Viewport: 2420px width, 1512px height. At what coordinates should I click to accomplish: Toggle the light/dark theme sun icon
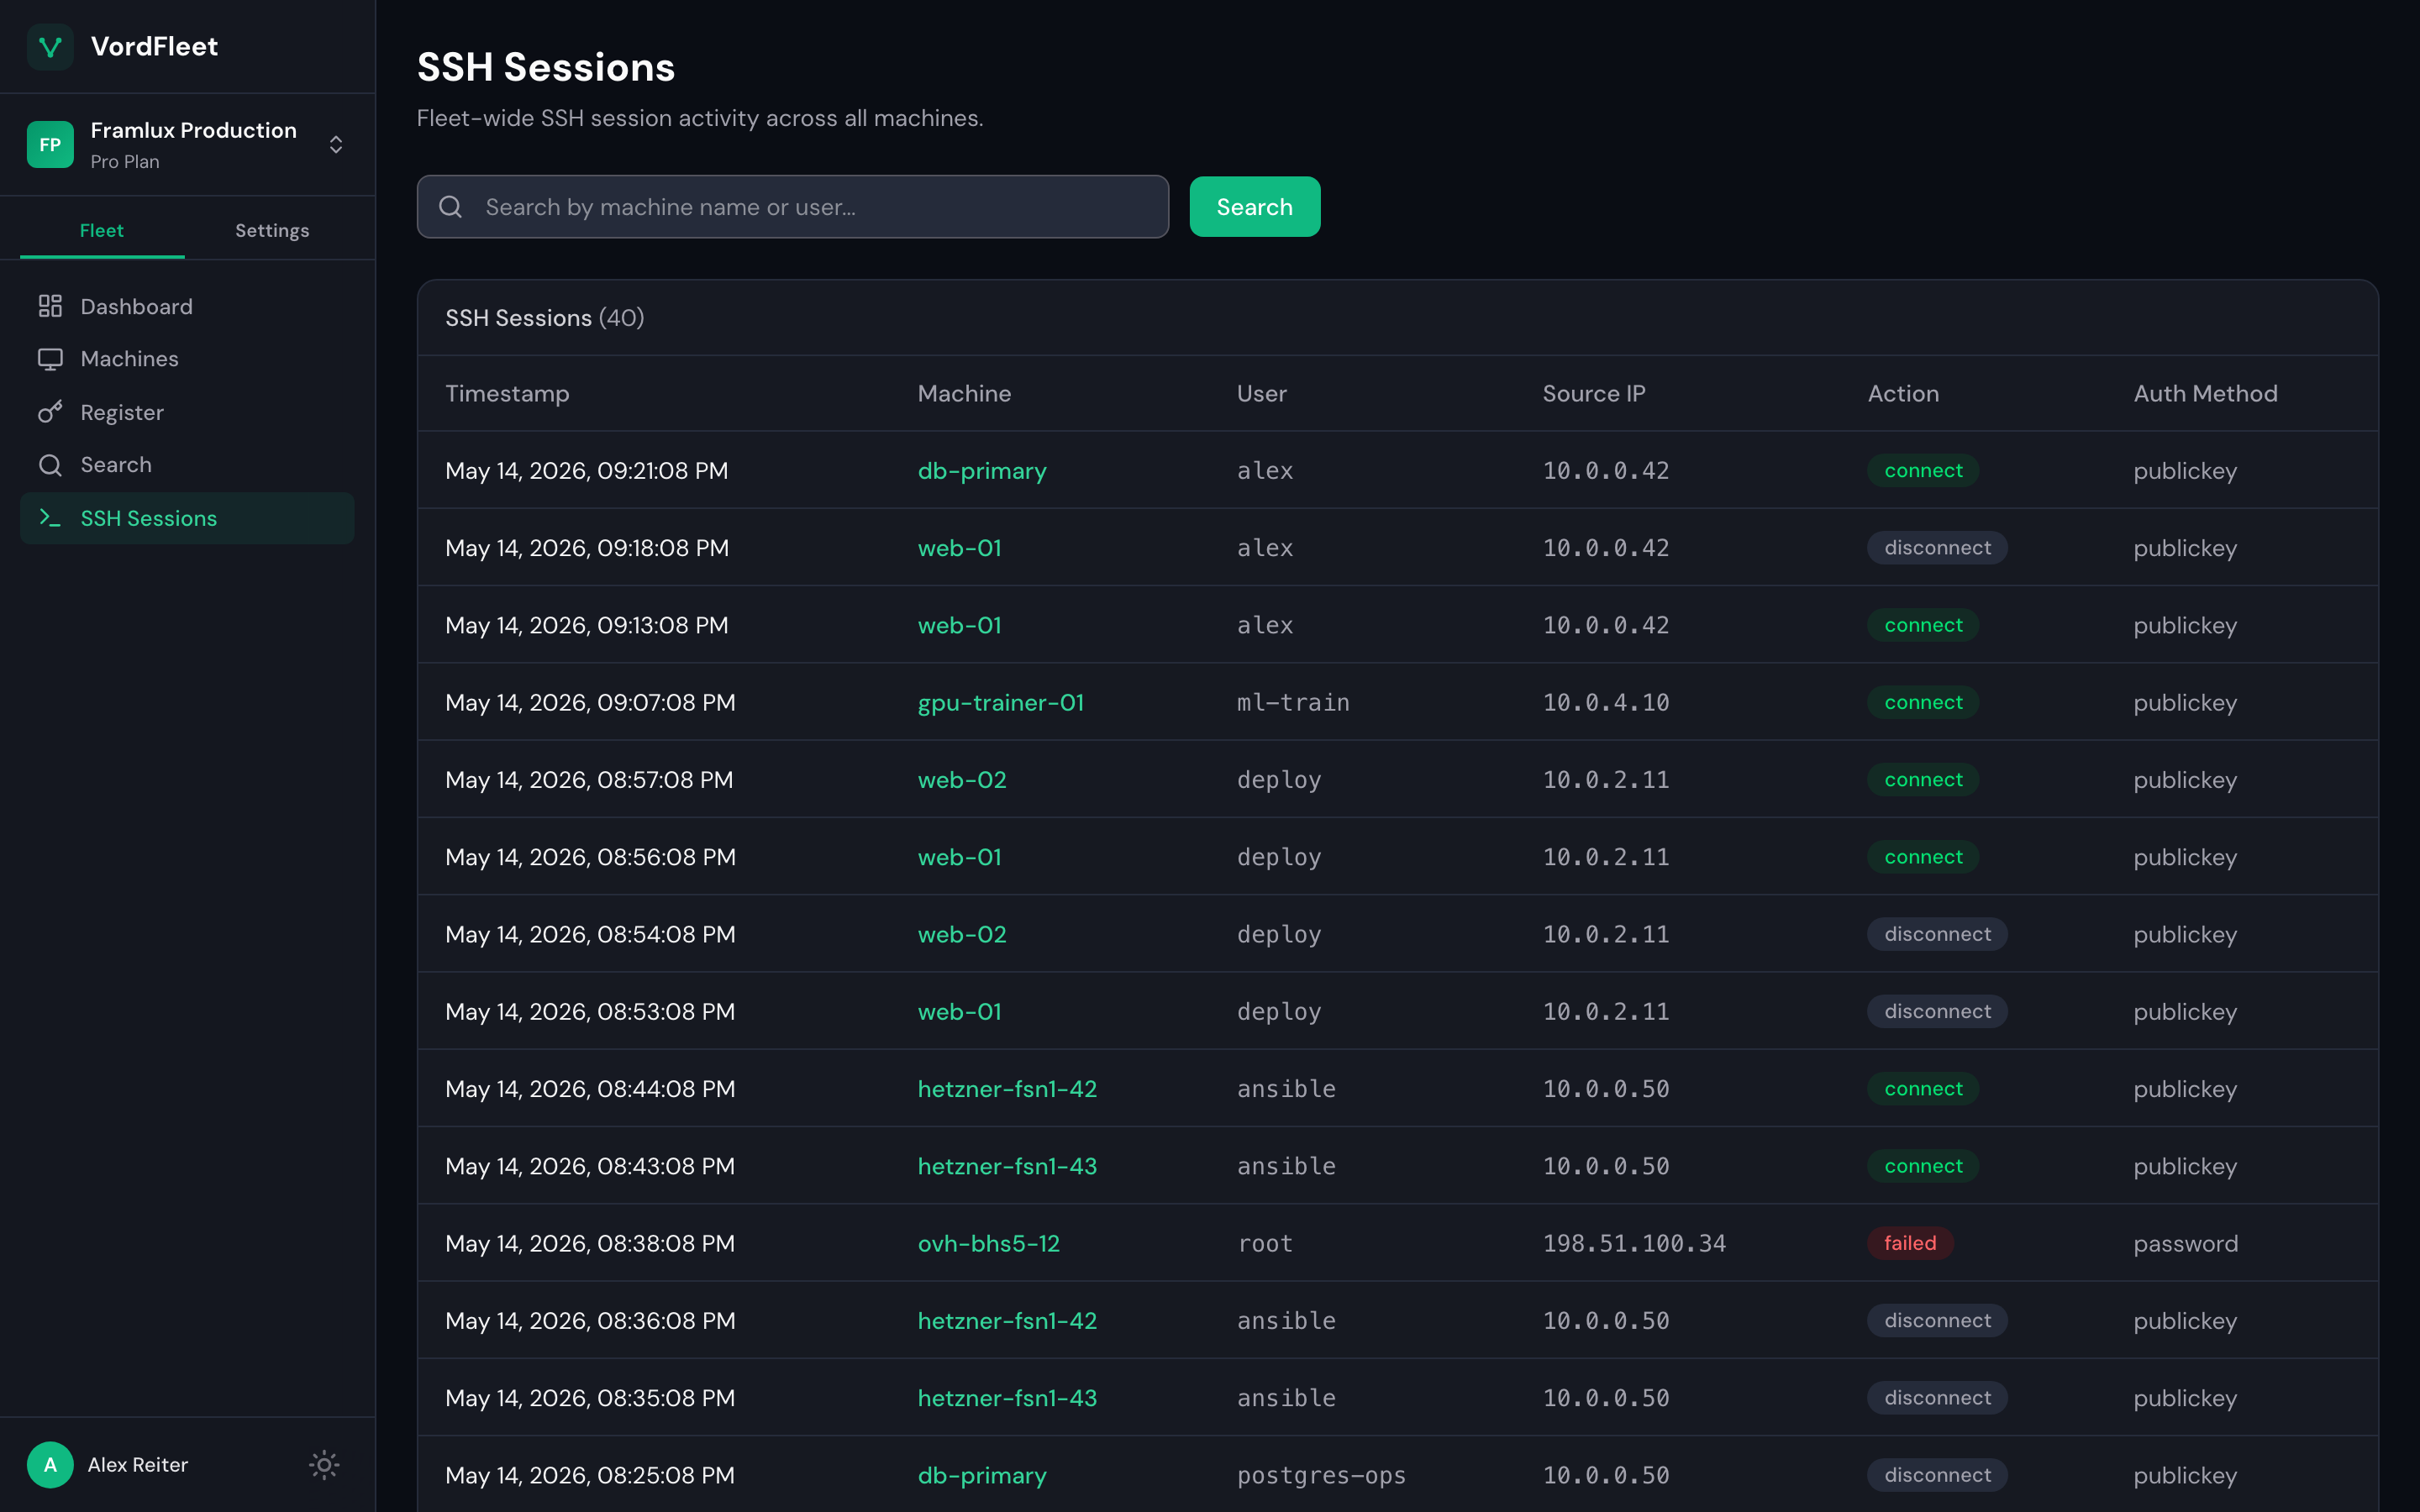point(324,1465)
